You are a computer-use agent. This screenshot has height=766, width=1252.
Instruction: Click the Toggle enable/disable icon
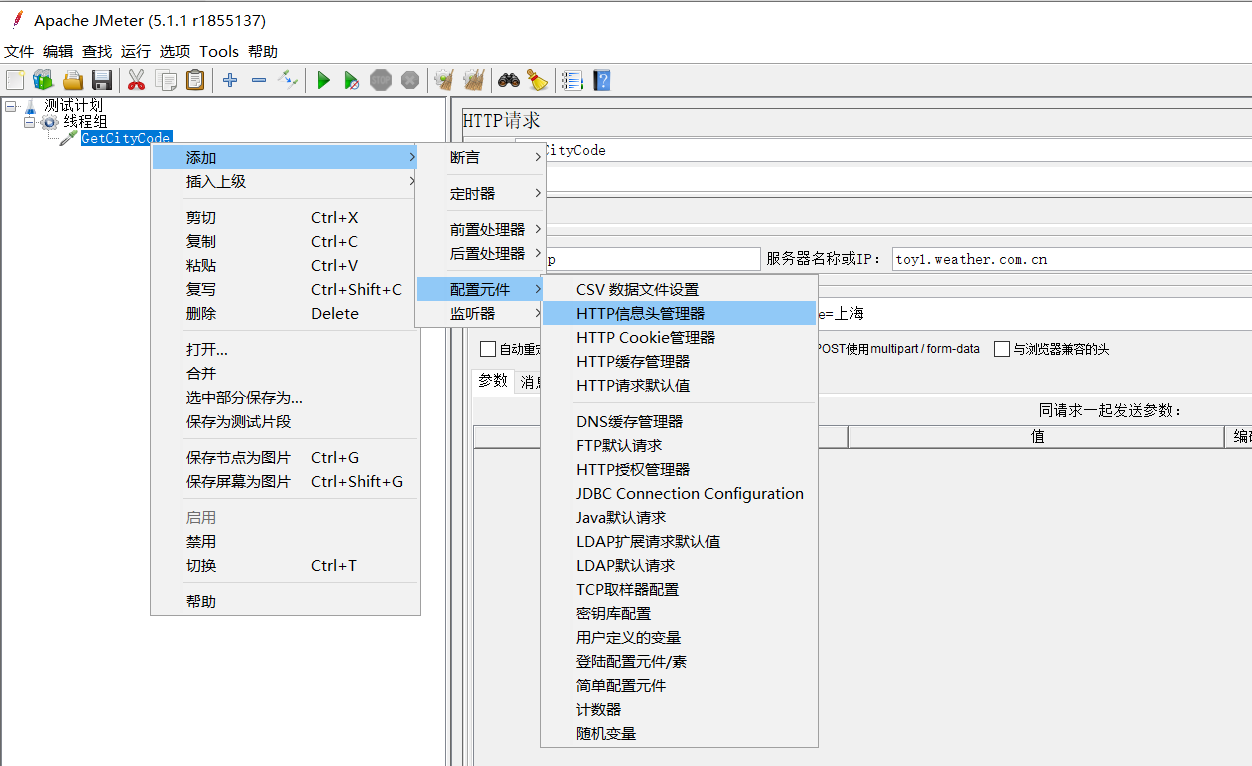point(288,80)
